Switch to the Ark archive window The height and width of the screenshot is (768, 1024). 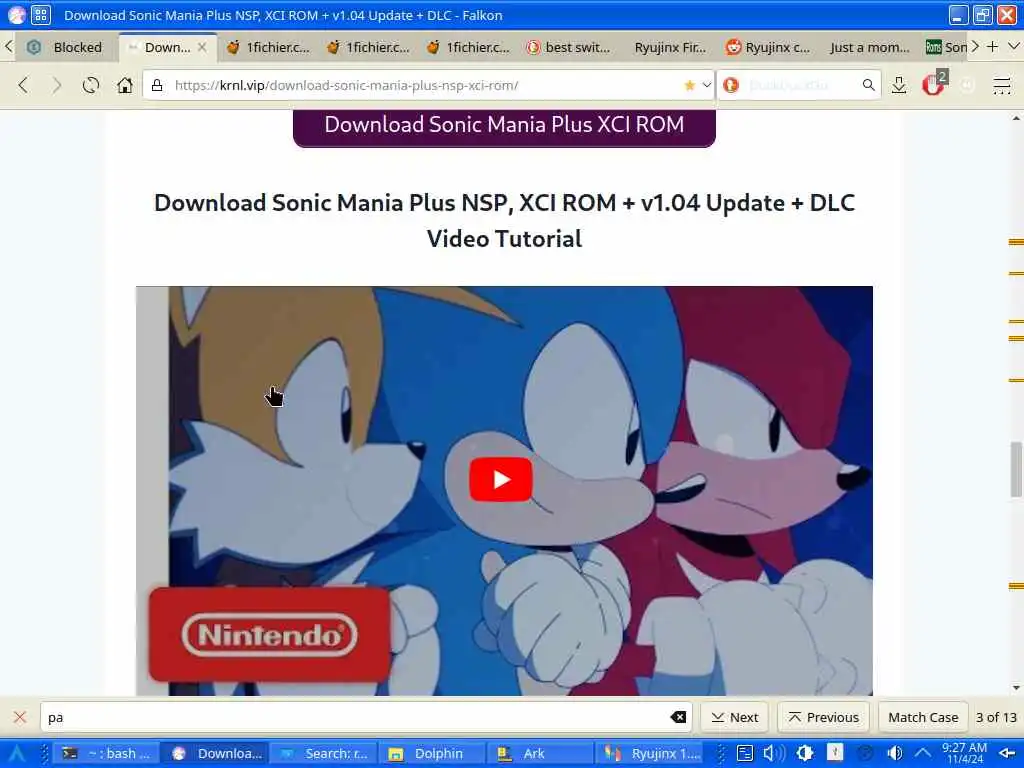(539, 754)
